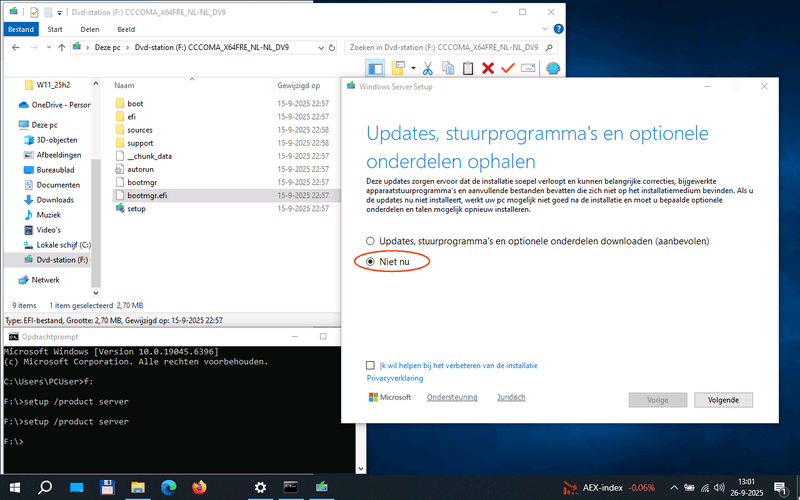Open the Bestand menu tab

(x=21, y=29)
